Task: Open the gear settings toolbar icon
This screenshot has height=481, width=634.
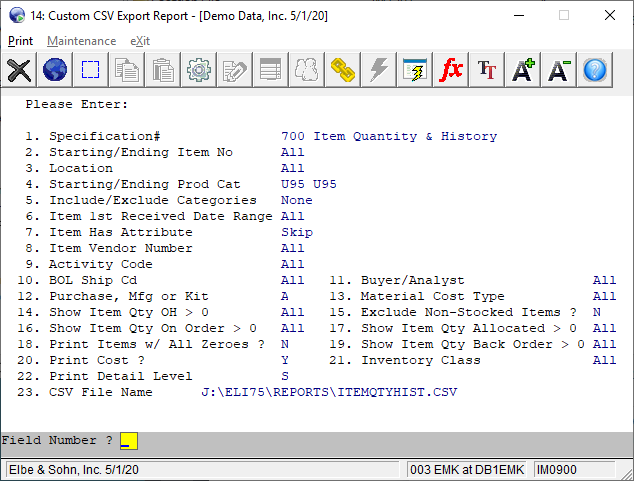Action: pos(199,70)
